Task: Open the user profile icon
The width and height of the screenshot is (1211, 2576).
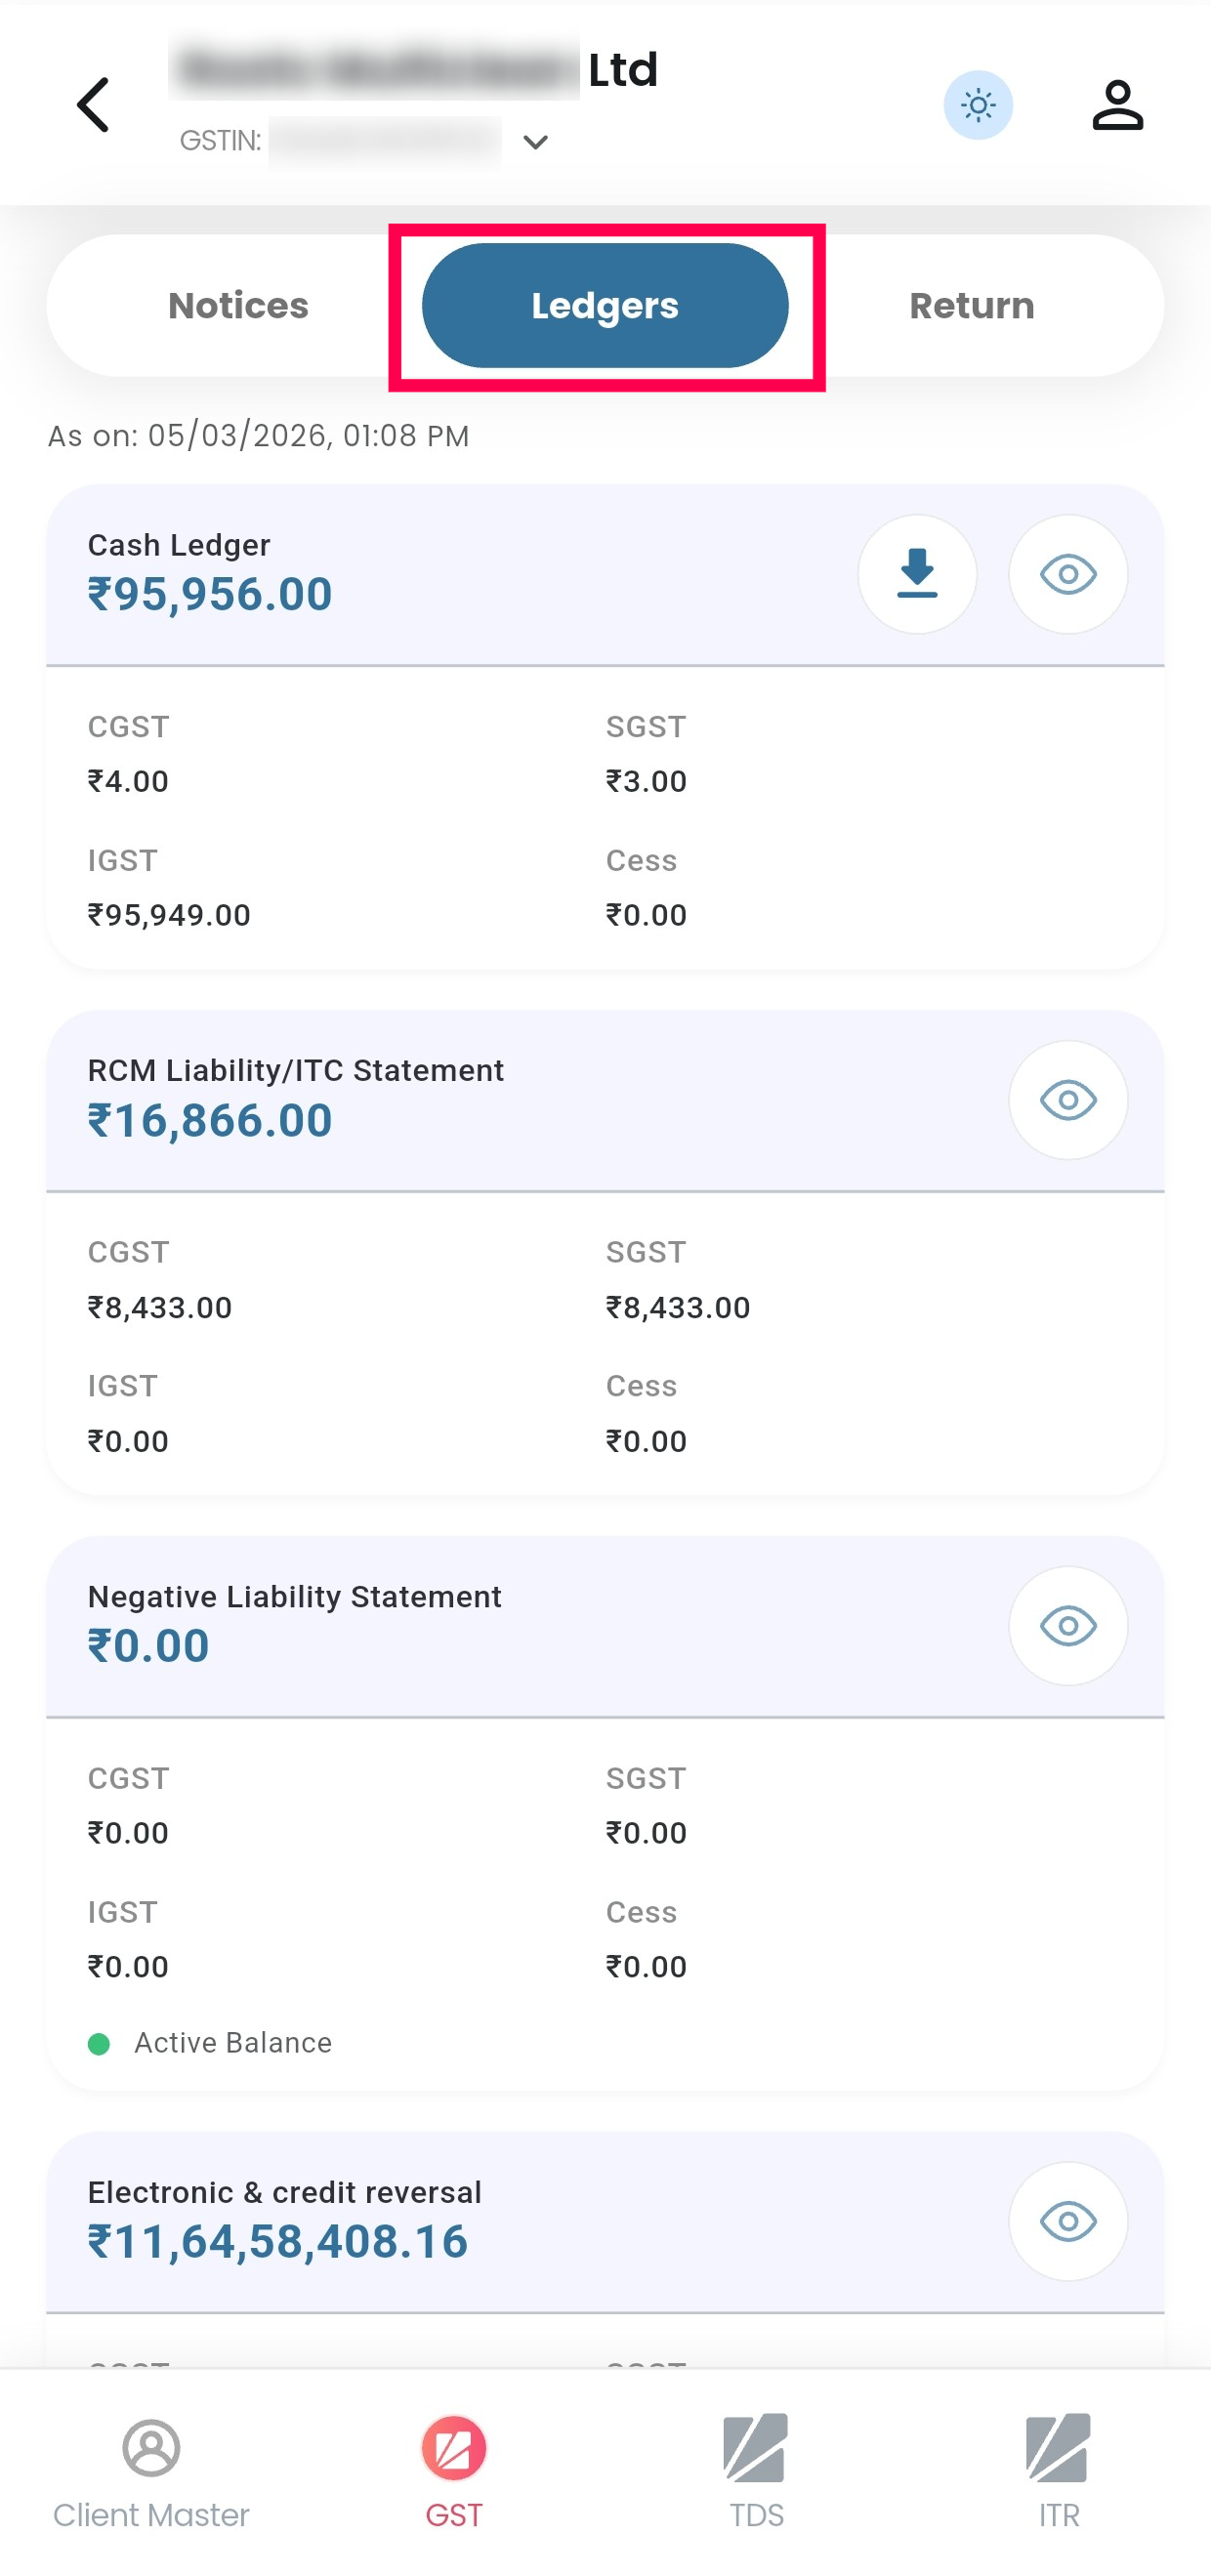Action: [x=1116, y=105]
